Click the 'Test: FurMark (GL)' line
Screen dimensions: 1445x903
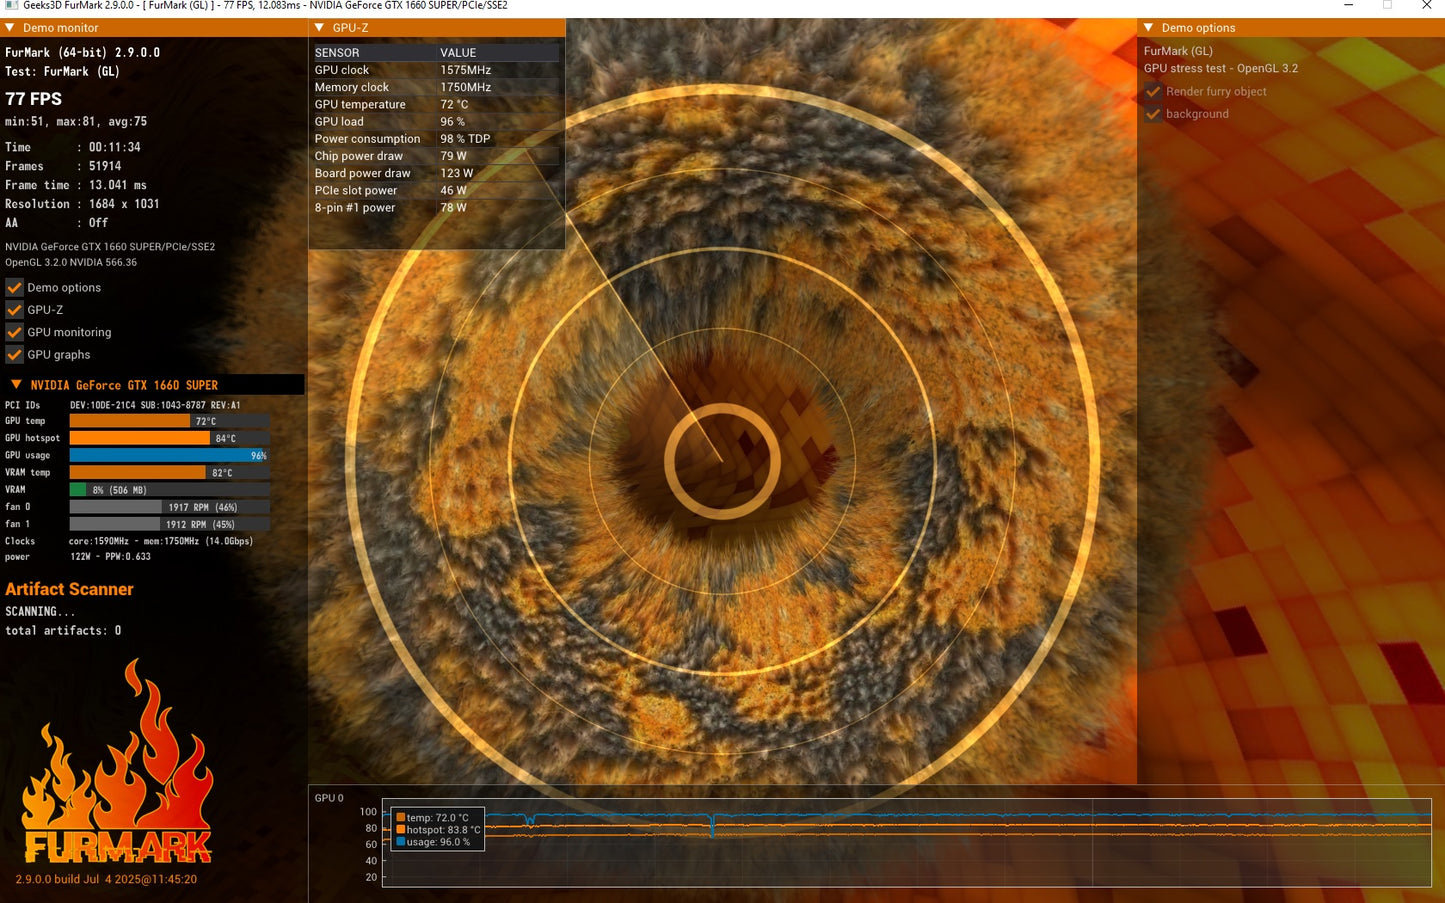pos(62,72)
